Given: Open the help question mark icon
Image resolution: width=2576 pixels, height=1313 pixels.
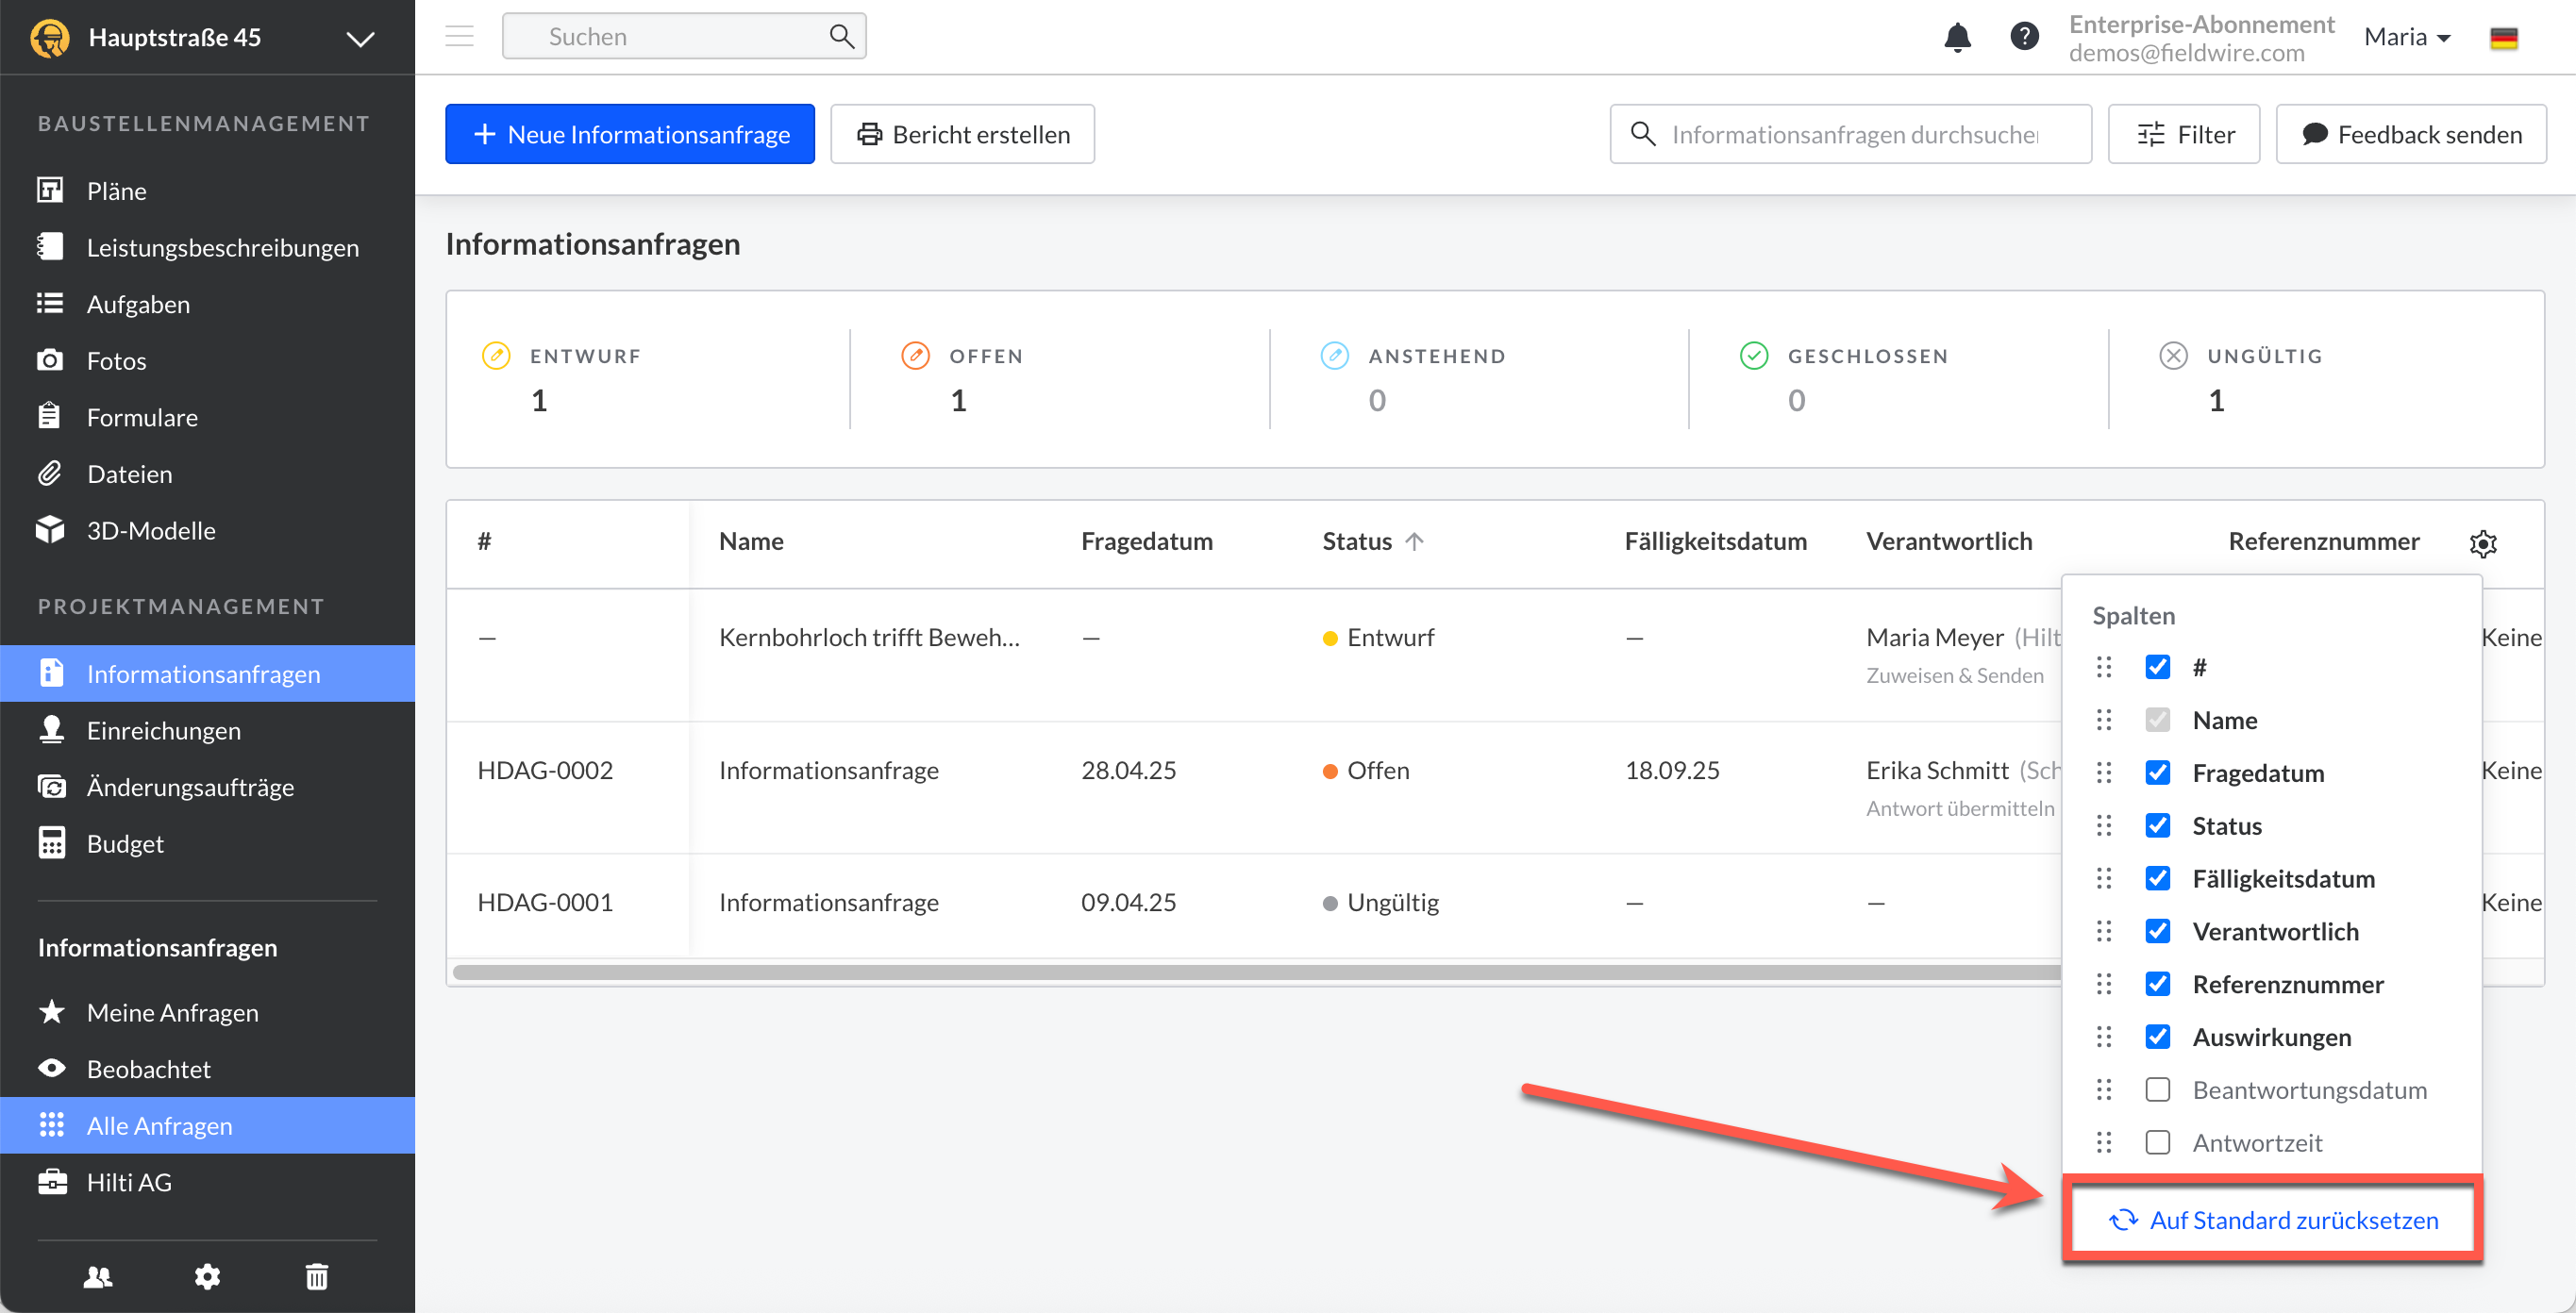Looking at the screenshot, I should pyautogui.click(x=2024, y=37).
